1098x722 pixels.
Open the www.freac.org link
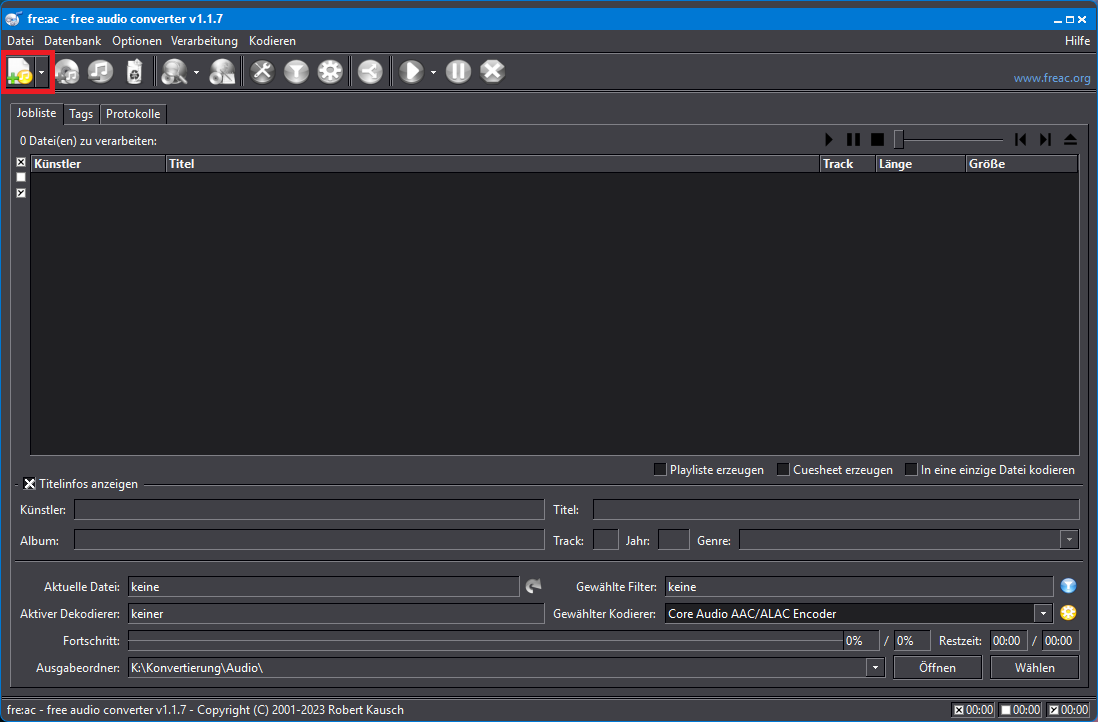(x=1051, y=78)
